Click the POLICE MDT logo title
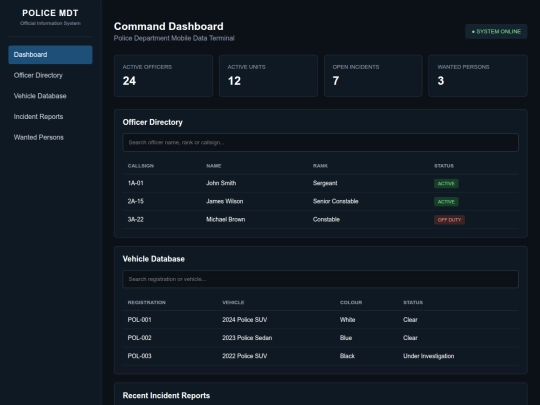 [x=50, y=13]
